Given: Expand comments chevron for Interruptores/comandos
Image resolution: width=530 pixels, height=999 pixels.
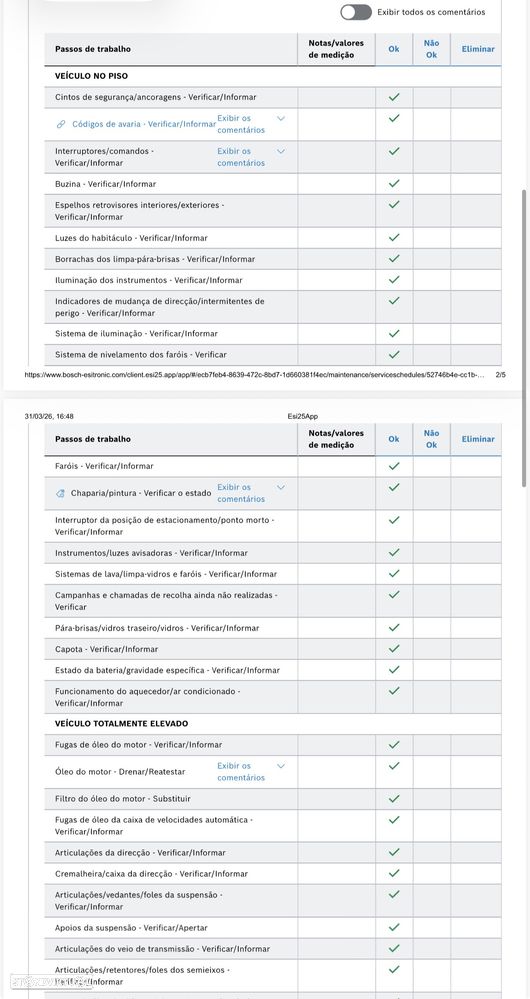Looking at the screenshot, I should click(x=280, y=152).
